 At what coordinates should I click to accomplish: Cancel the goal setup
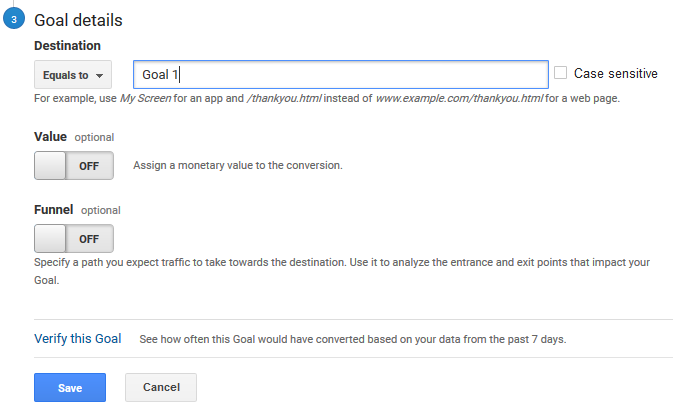(161, 388)
